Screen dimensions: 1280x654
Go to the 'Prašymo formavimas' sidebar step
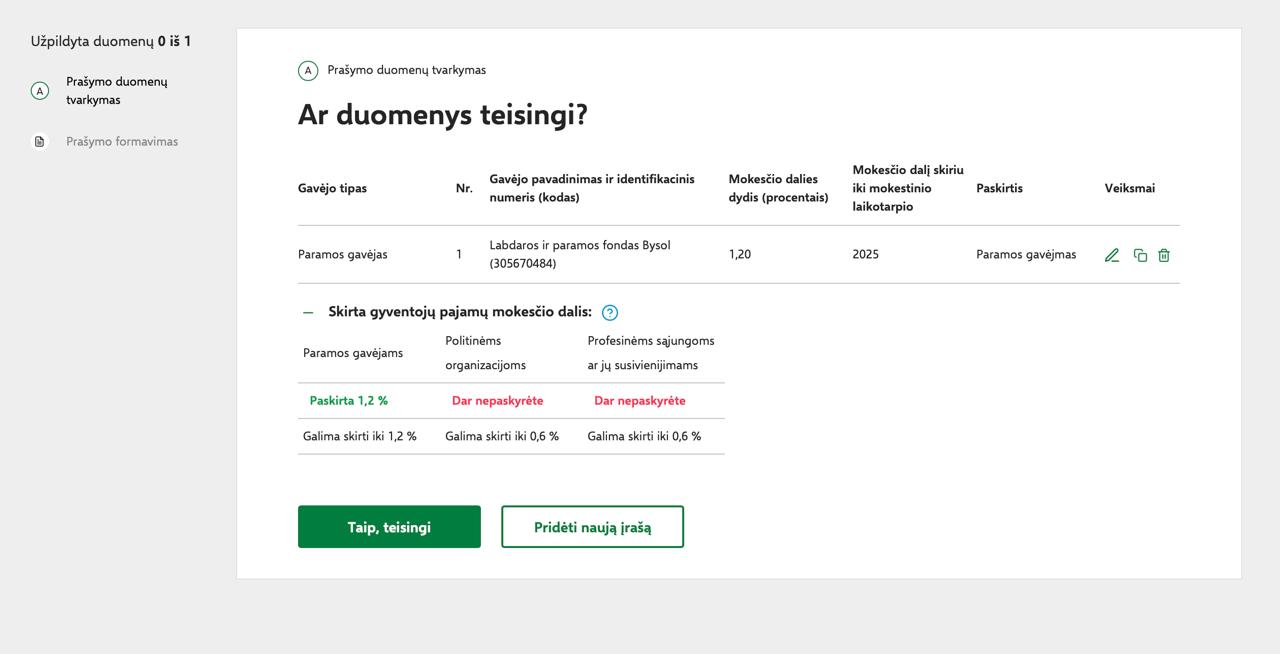122,142
